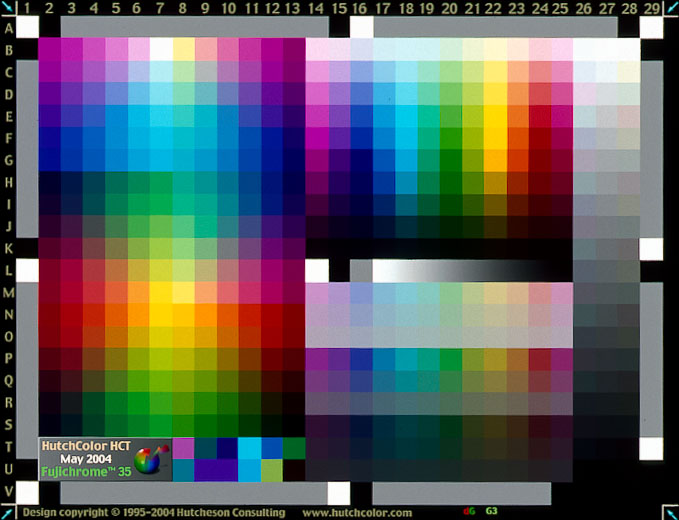Viewport: 679px width, 520px height.
Task: Pick the green swatch at row F column 20
Action: (x=451, y=138)
